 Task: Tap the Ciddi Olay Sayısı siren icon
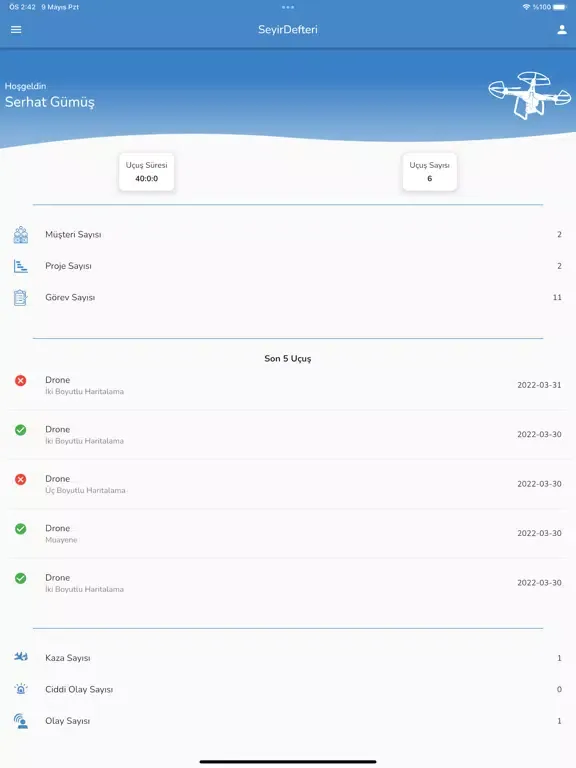tap(21, 689)
